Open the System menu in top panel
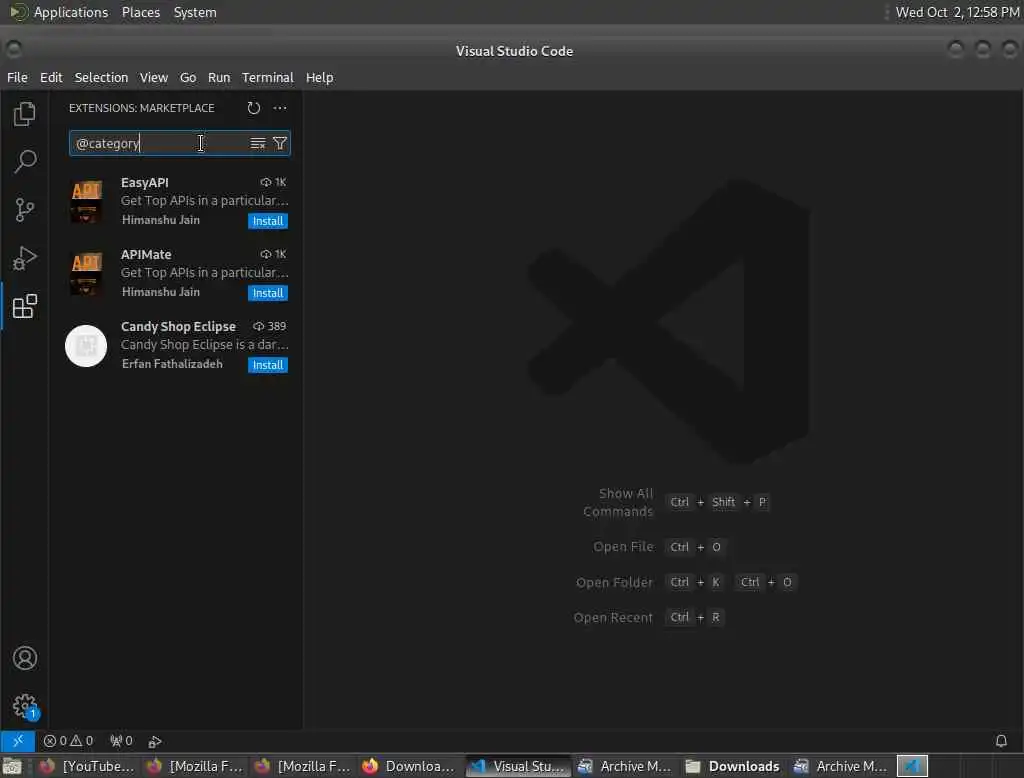This screenshot has height=778, width=1024. 195,12
